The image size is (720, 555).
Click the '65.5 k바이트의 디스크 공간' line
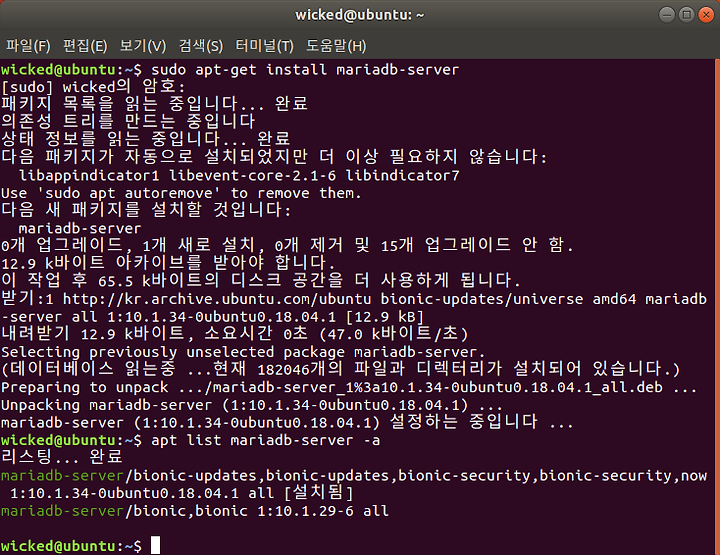point(261,280)
